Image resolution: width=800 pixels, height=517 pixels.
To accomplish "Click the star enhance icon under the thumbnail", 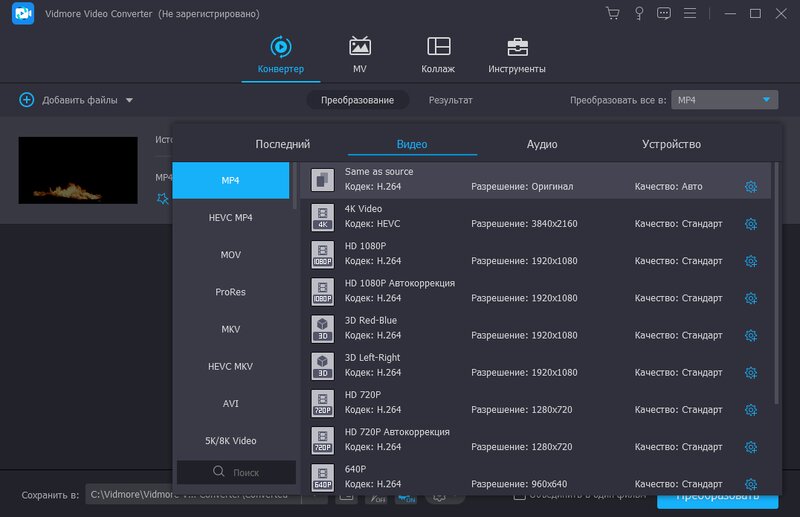I will [162, 199].
